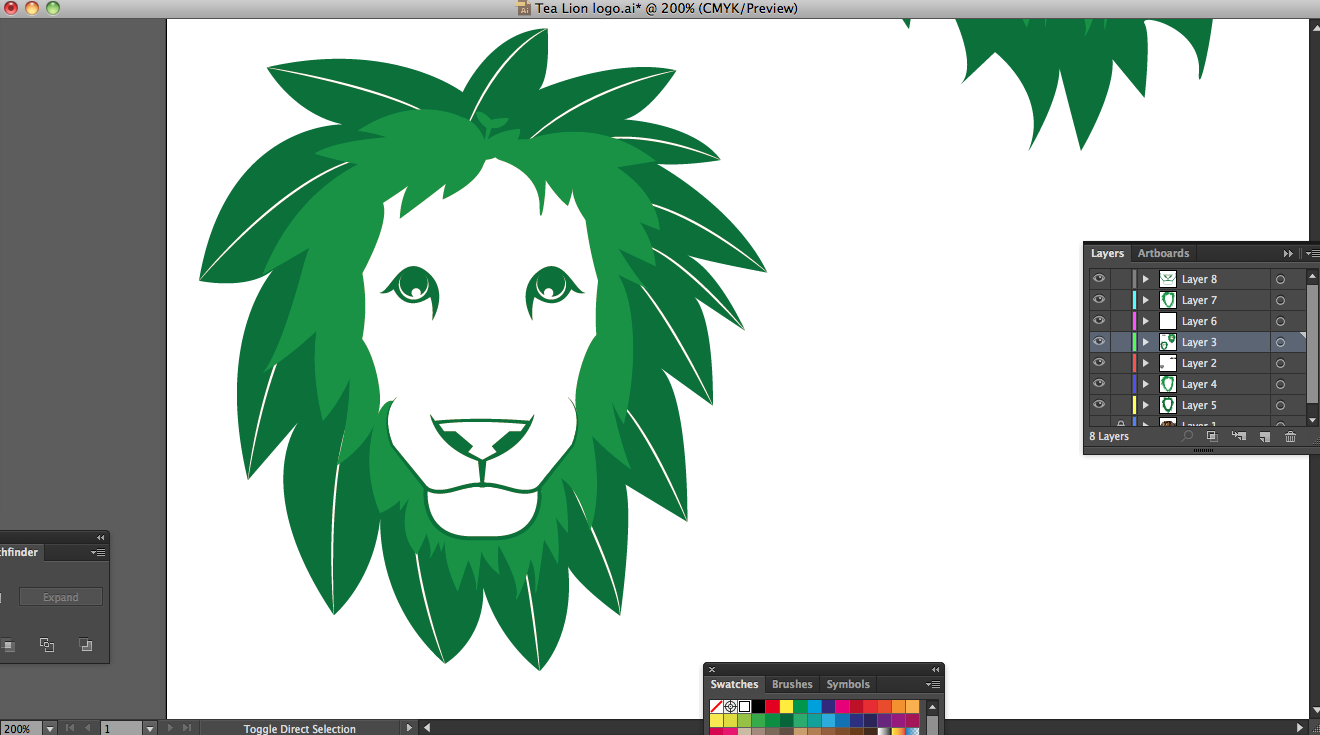Click the Create New Sublayer icon
Image resolution: width=1320 pixels, height=735 pixels.
coord(1238,437)
